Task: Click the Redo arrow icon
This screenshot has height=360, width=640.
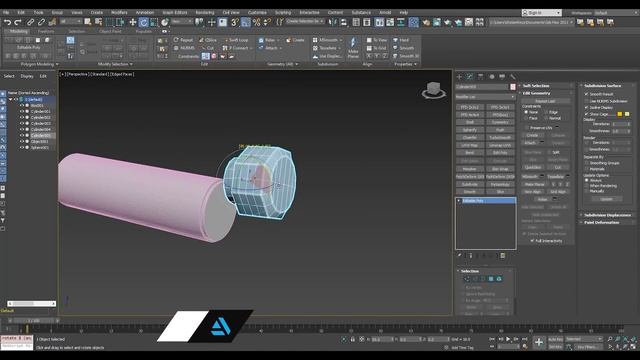Action: pos(18,22)
